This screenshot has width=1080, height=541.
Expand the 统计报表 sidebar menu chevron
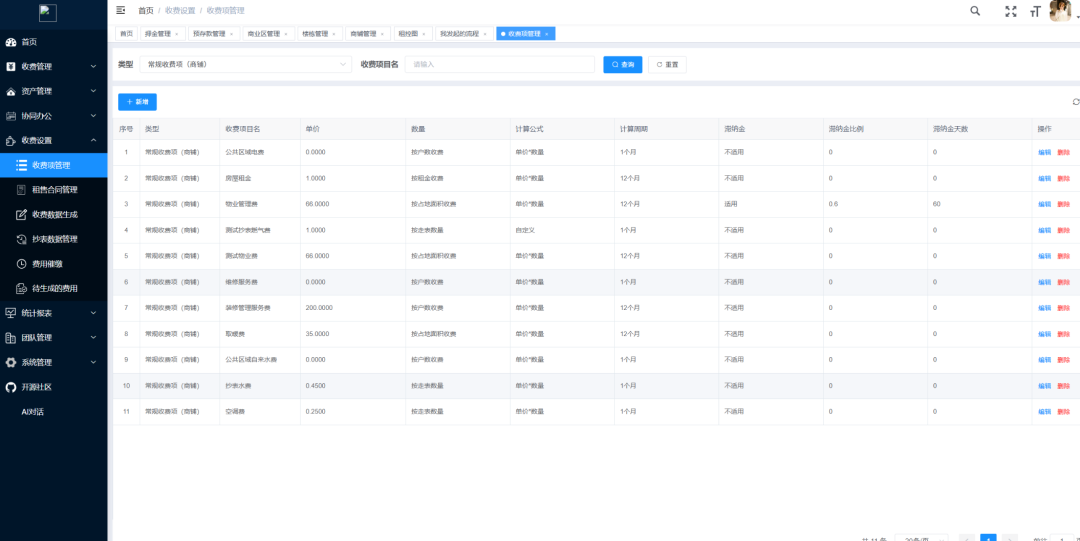coord(94,313)
